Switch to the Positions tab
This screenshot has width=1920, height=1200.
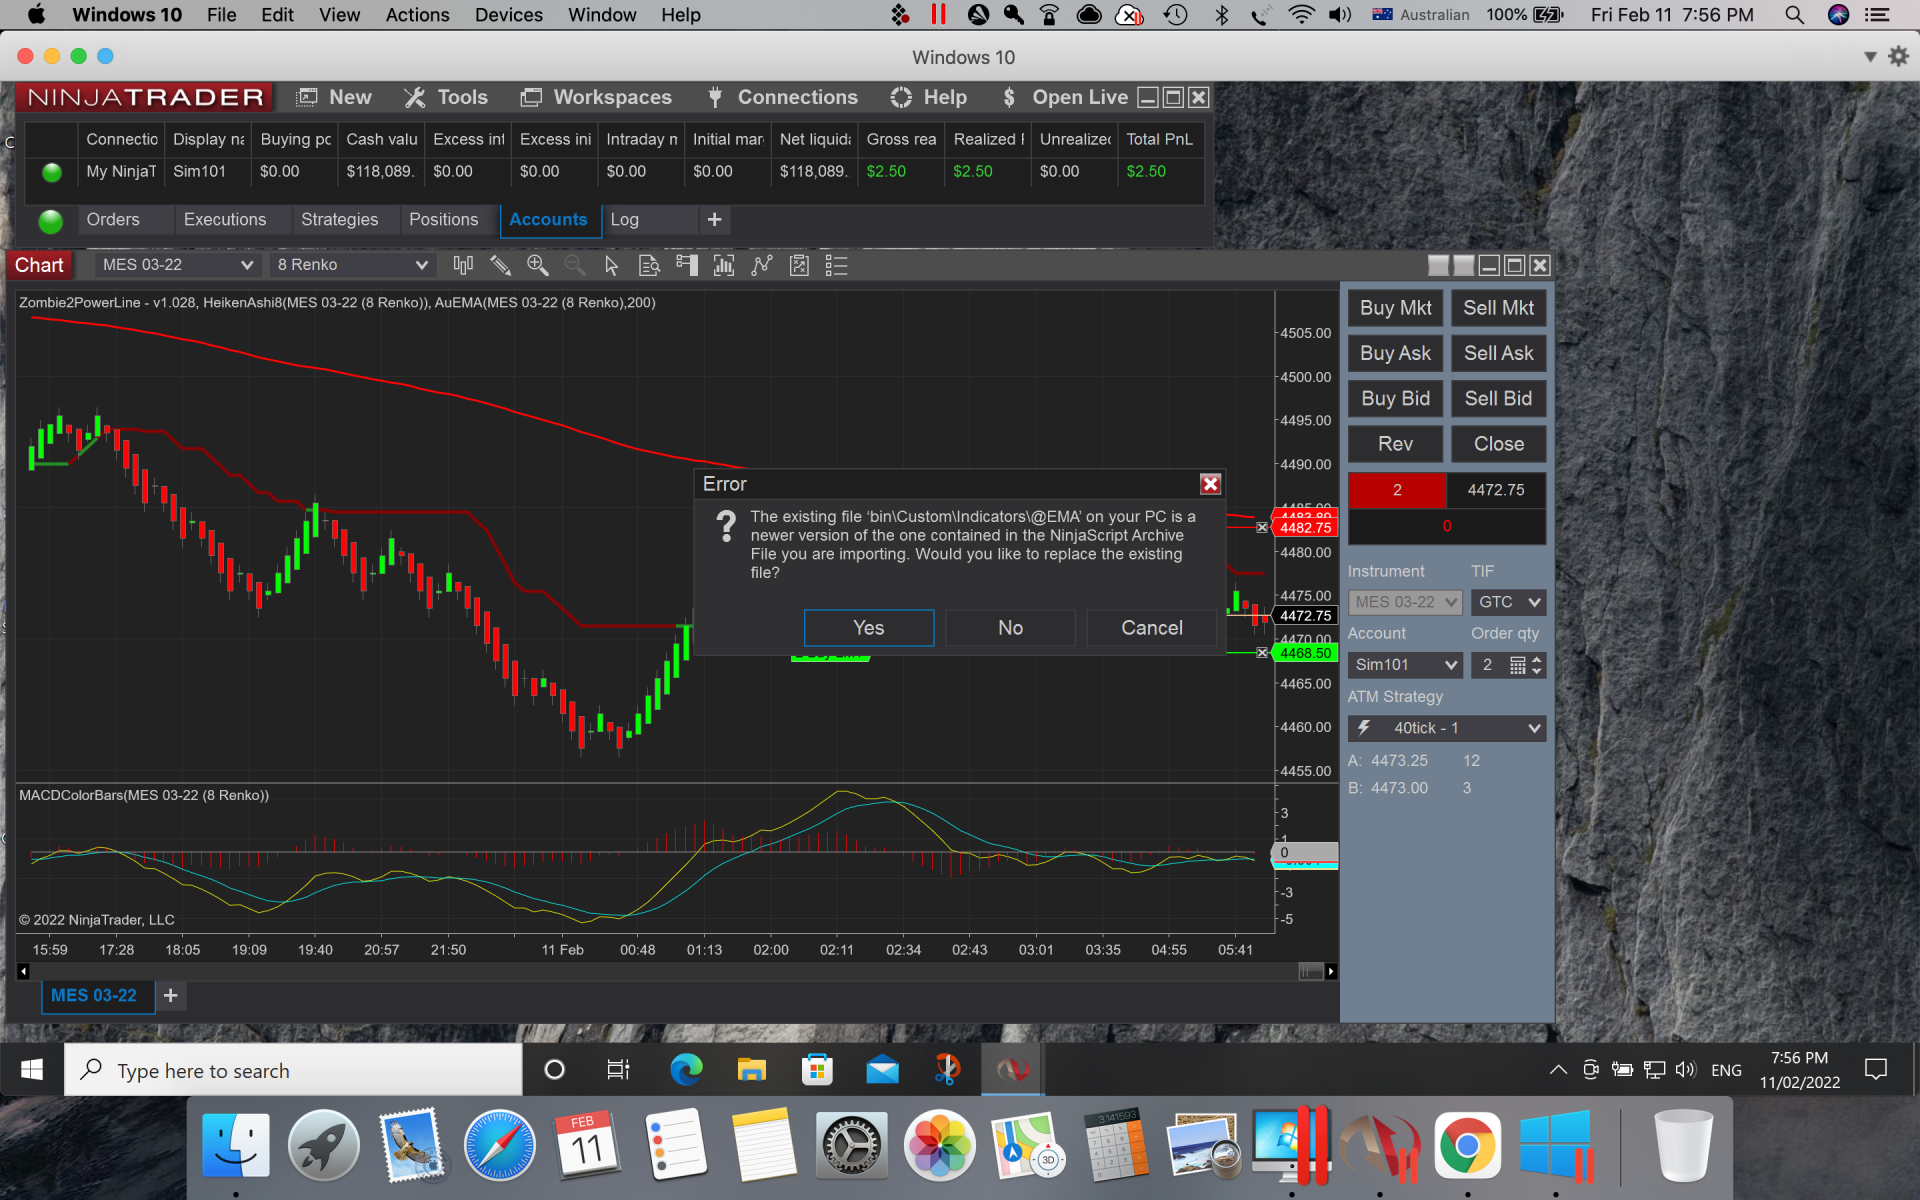click(443, 220)
